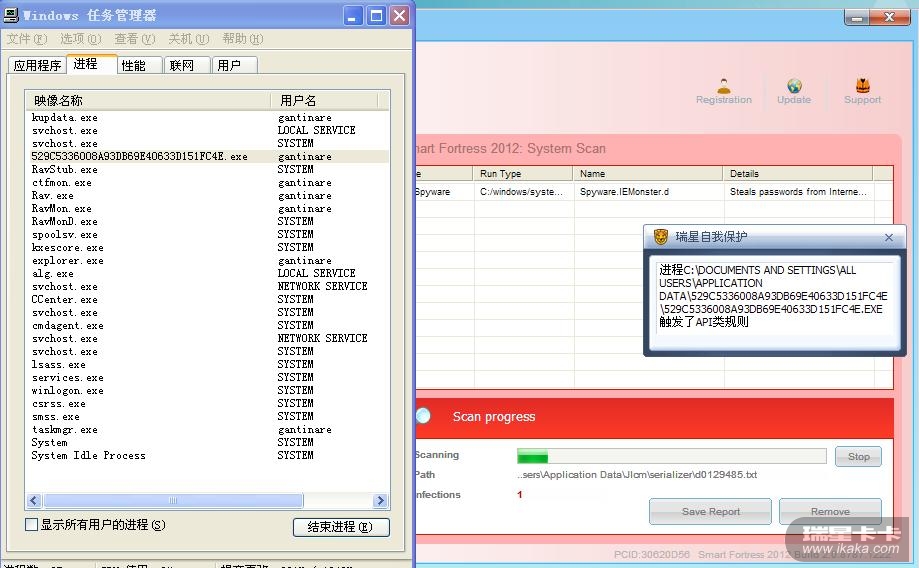
Task: Select explorer.exe process
Action: pos(208,261)
